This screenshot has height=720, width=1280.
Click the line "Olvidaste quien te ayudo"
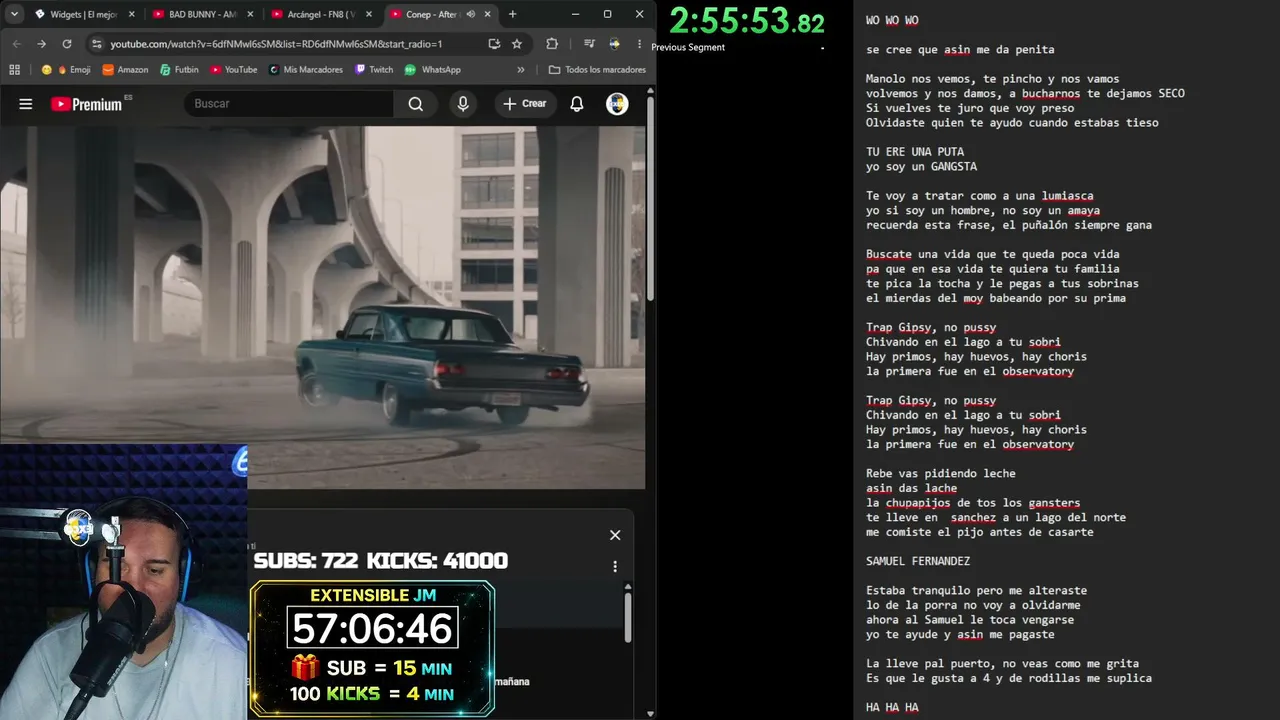1012,123
